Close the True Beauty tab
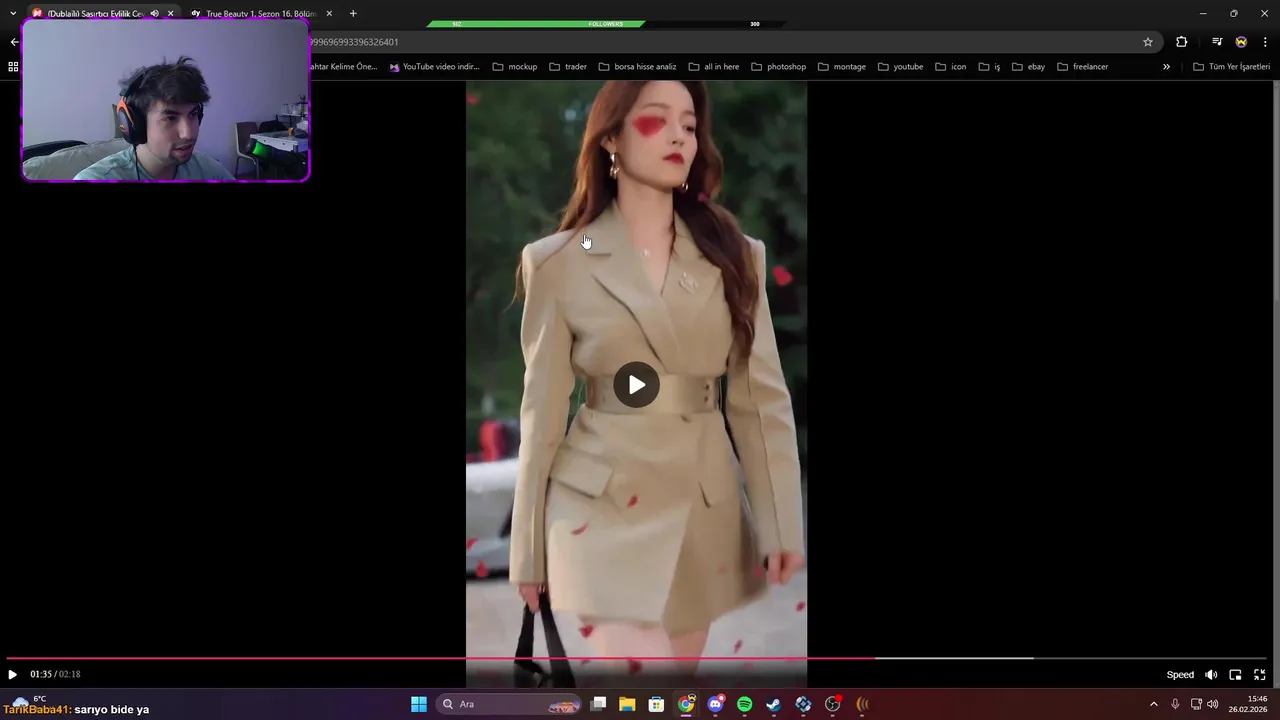The height and width of the screenshot is (720, 1280). (329, 14)
